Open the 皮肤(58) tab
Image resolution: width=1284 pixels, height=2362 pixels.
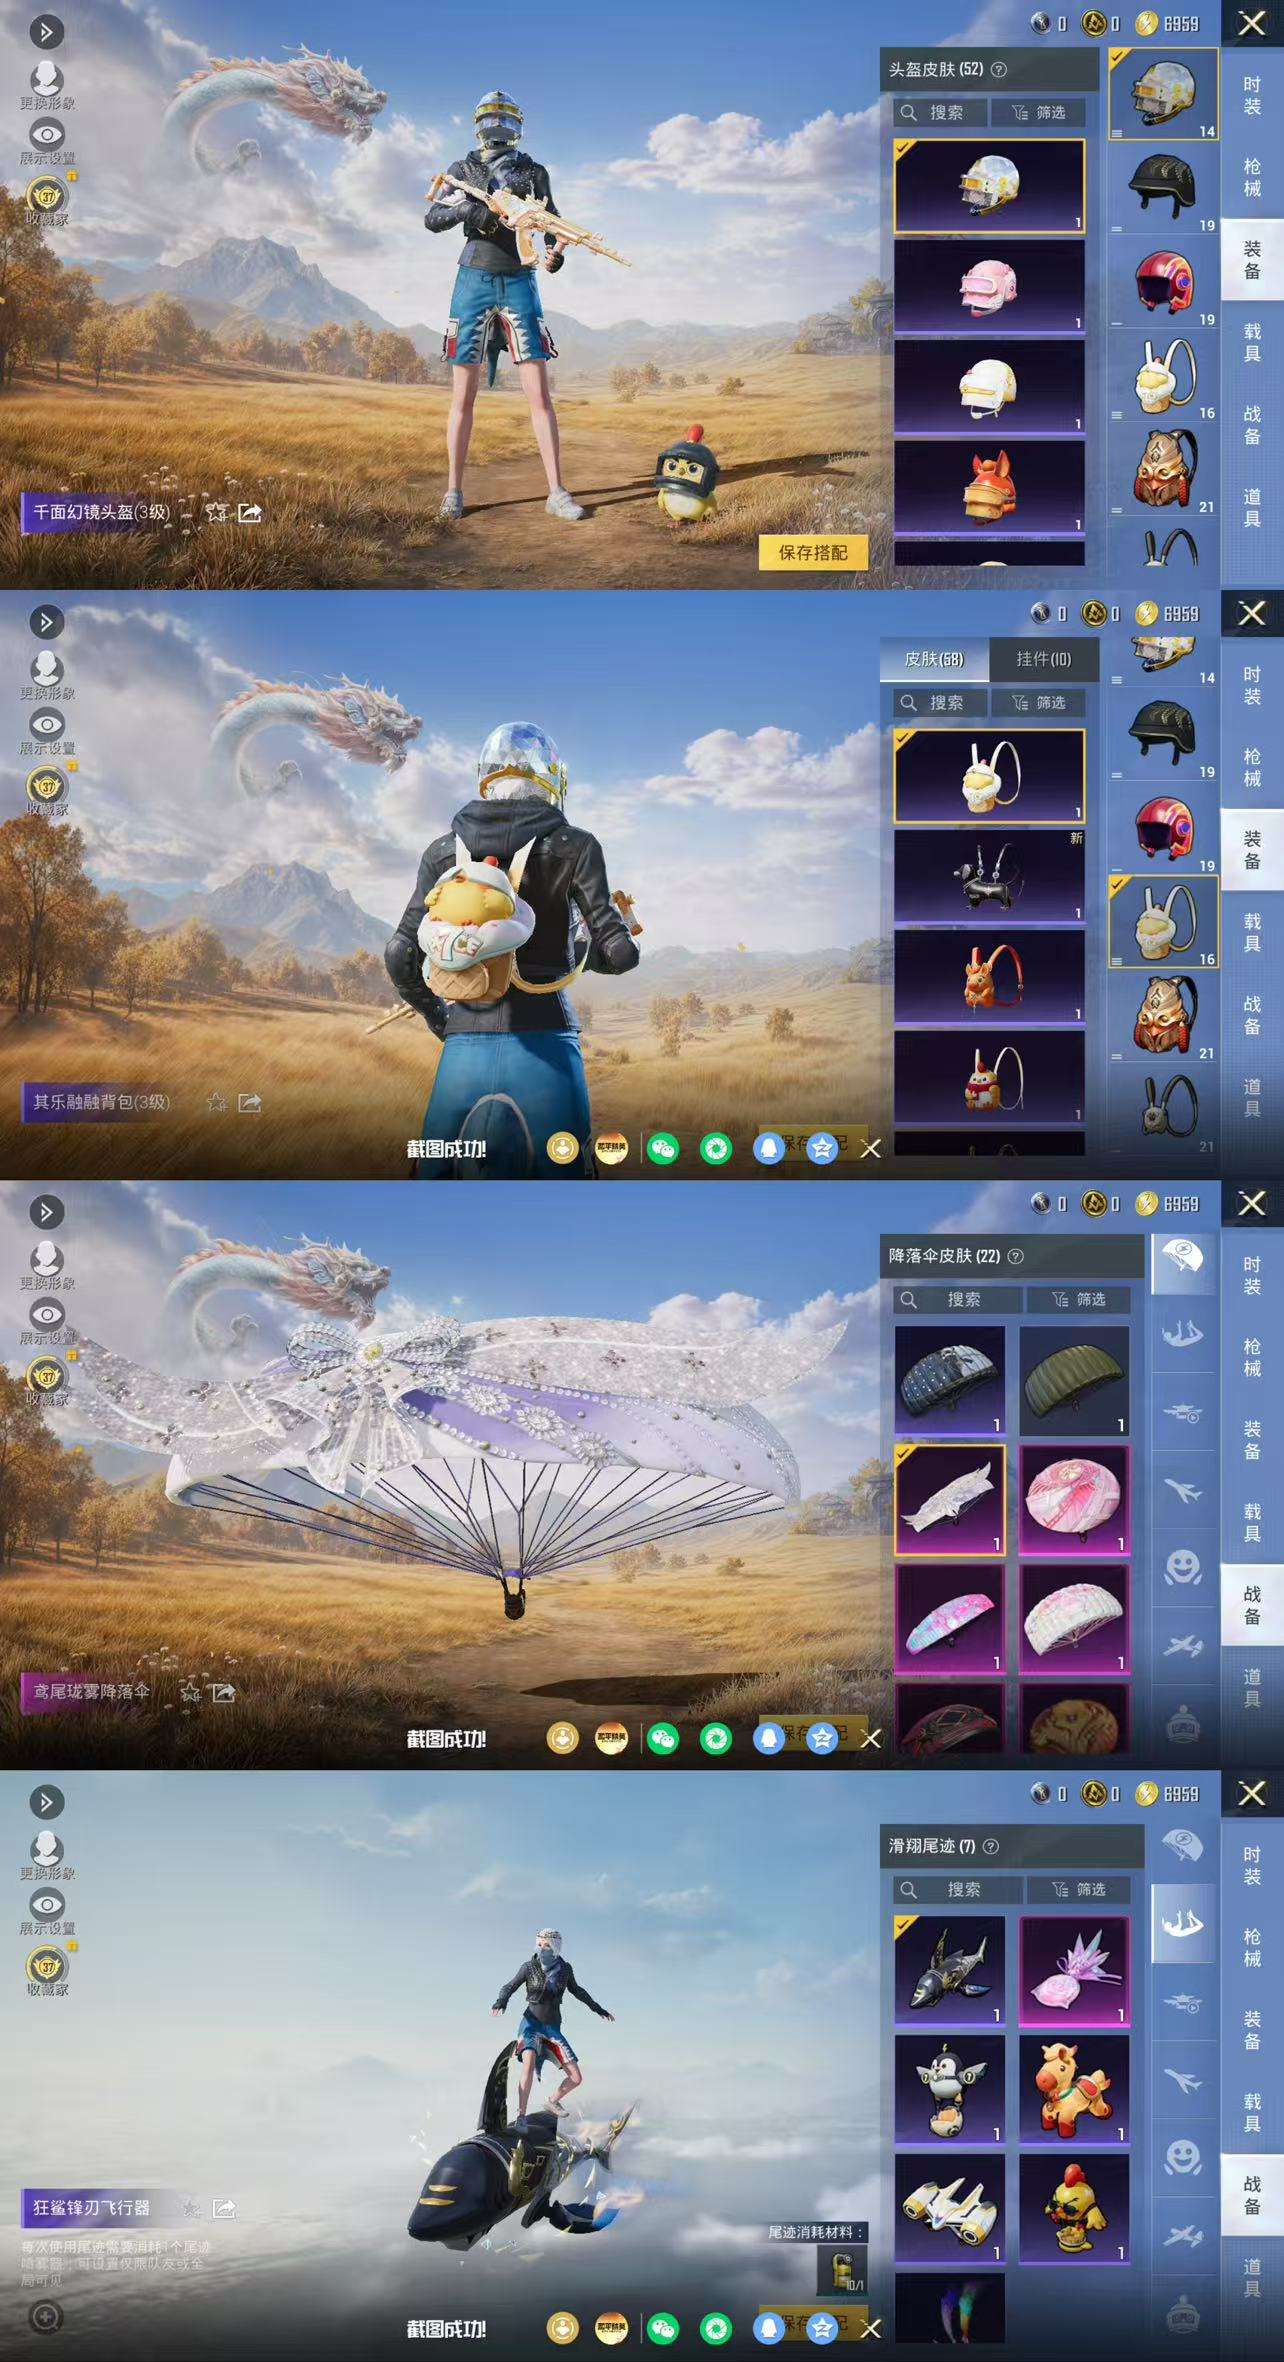coord(934,659)
